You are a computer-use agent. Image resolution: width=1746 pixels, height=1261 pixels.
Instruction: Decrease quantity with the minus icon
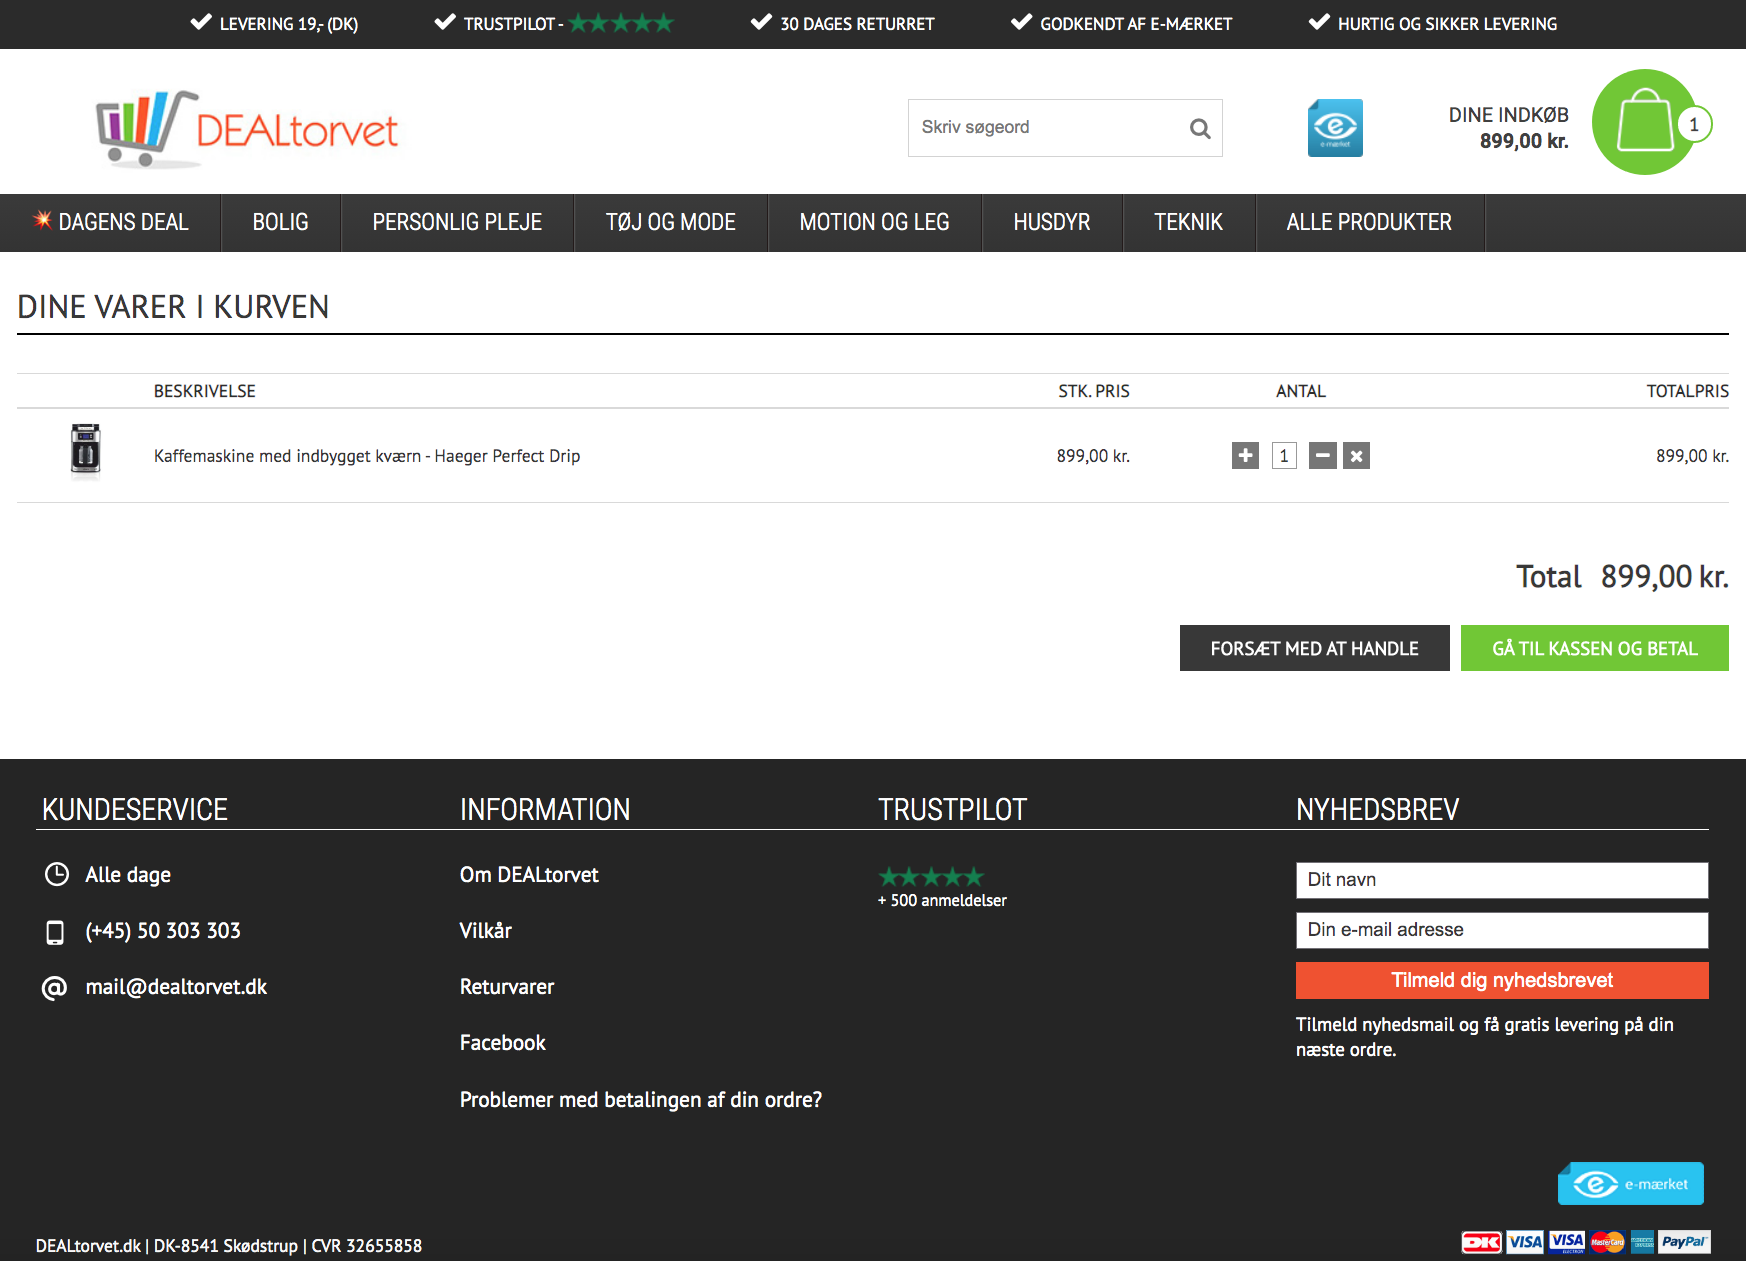1322,456
